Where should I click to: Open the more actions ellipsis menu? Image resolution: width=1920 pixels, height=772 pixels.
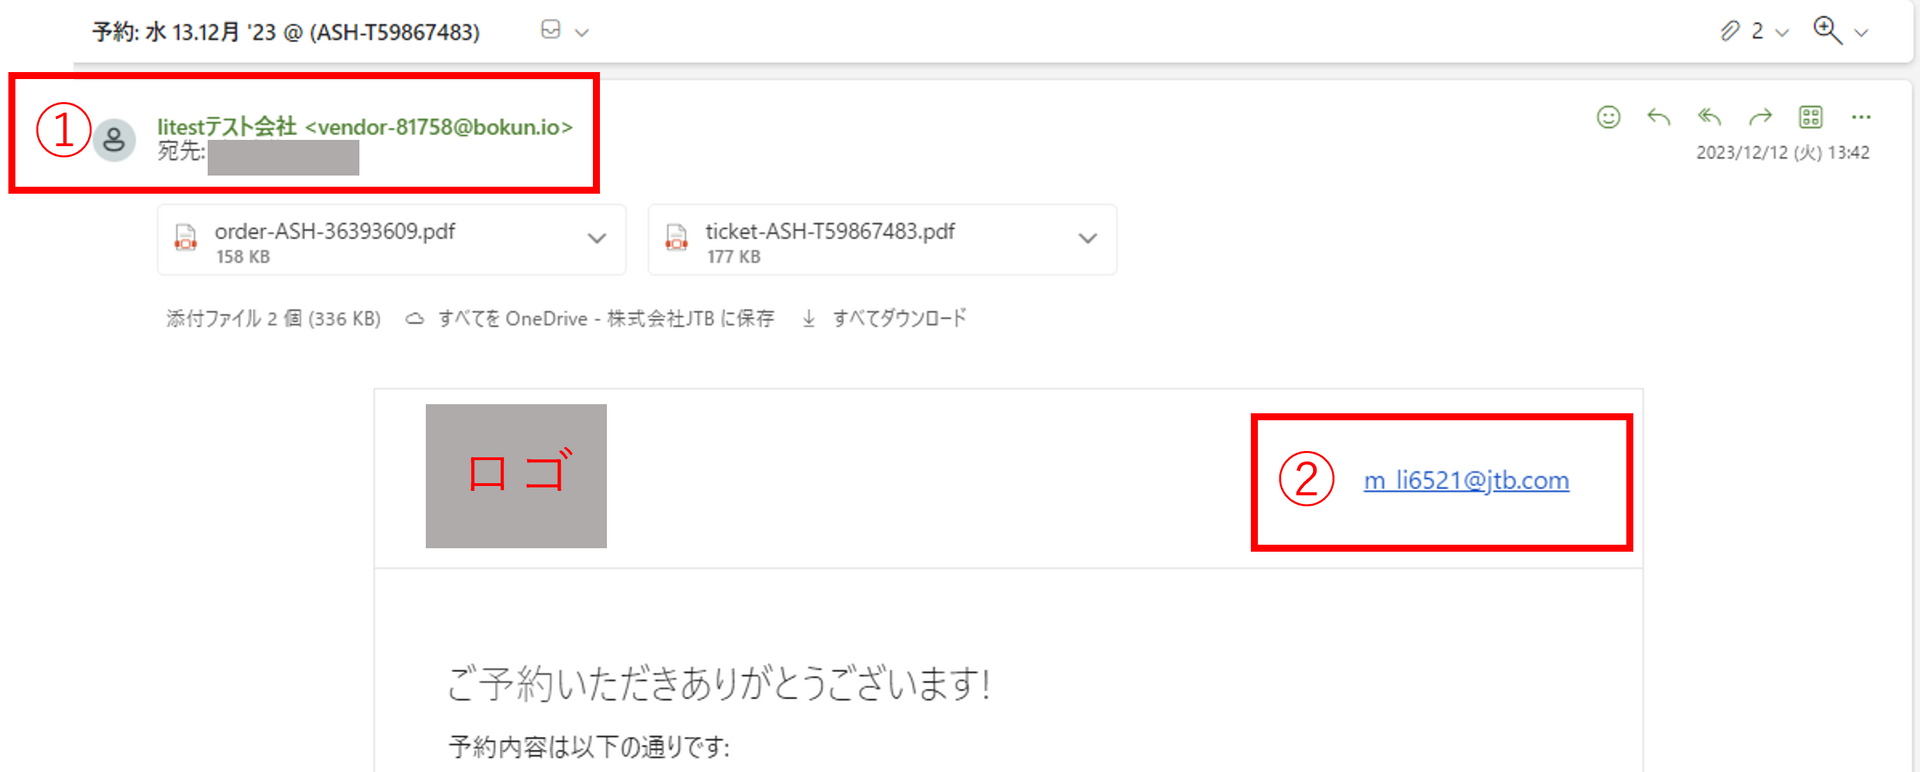click(x=1861, y=118)
